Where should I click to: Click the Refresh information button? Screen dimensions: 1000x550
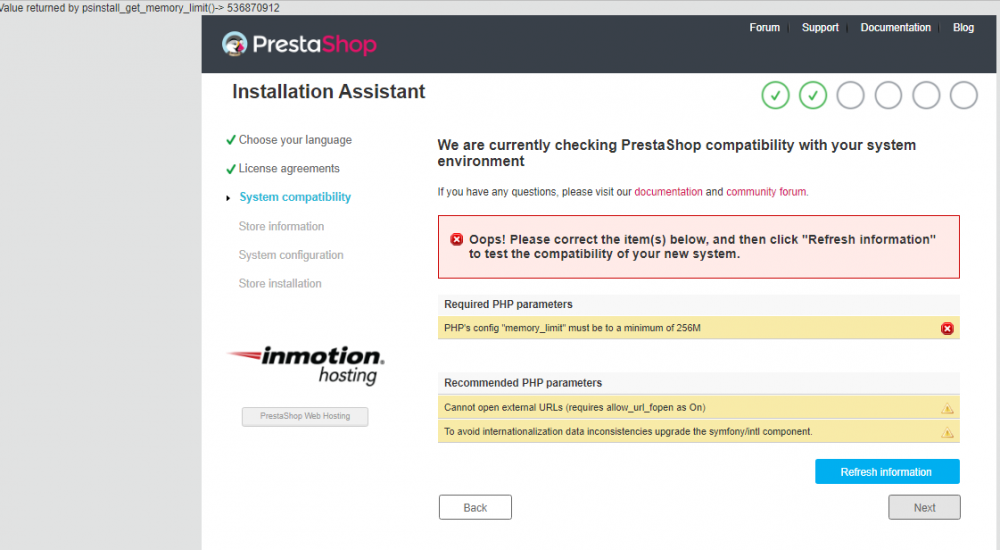[x=886, y=472]
